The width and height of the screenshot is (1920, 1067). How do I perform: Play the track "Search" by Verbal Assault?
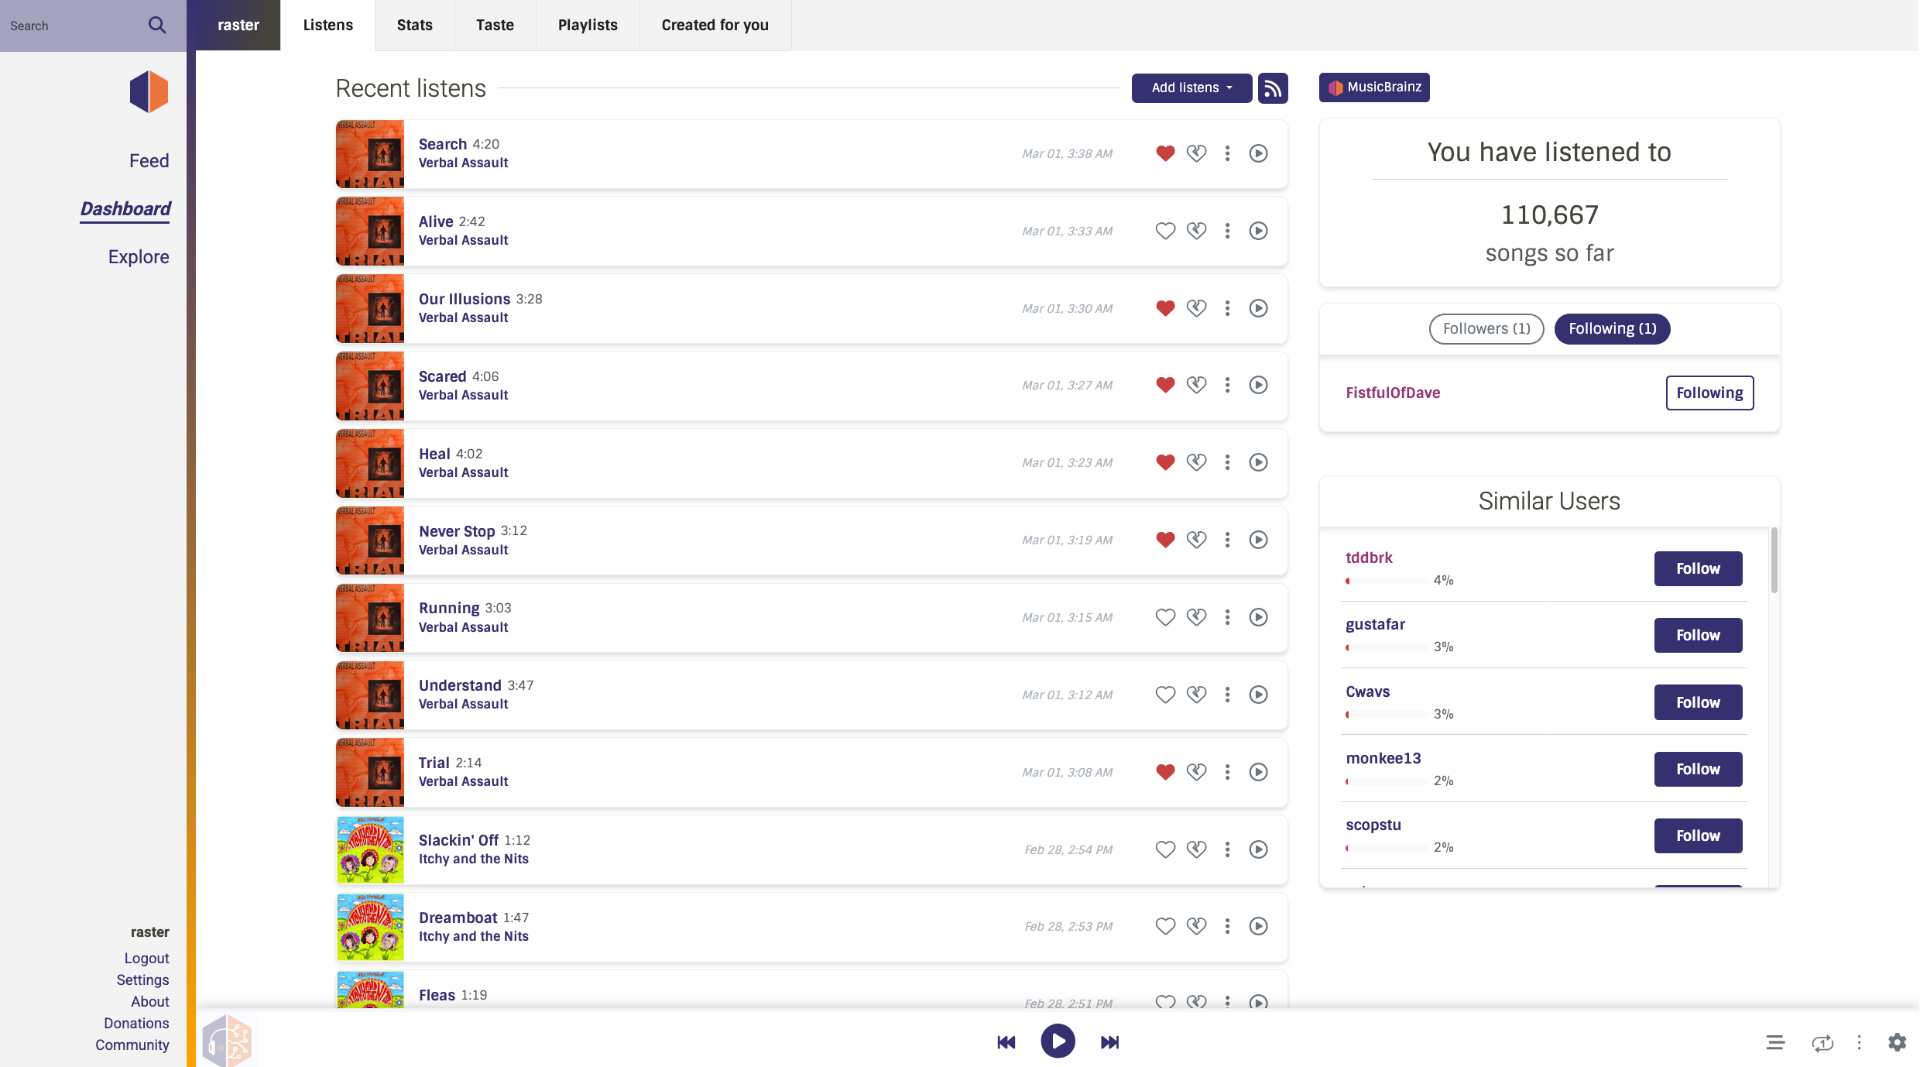coord(1258,153)
